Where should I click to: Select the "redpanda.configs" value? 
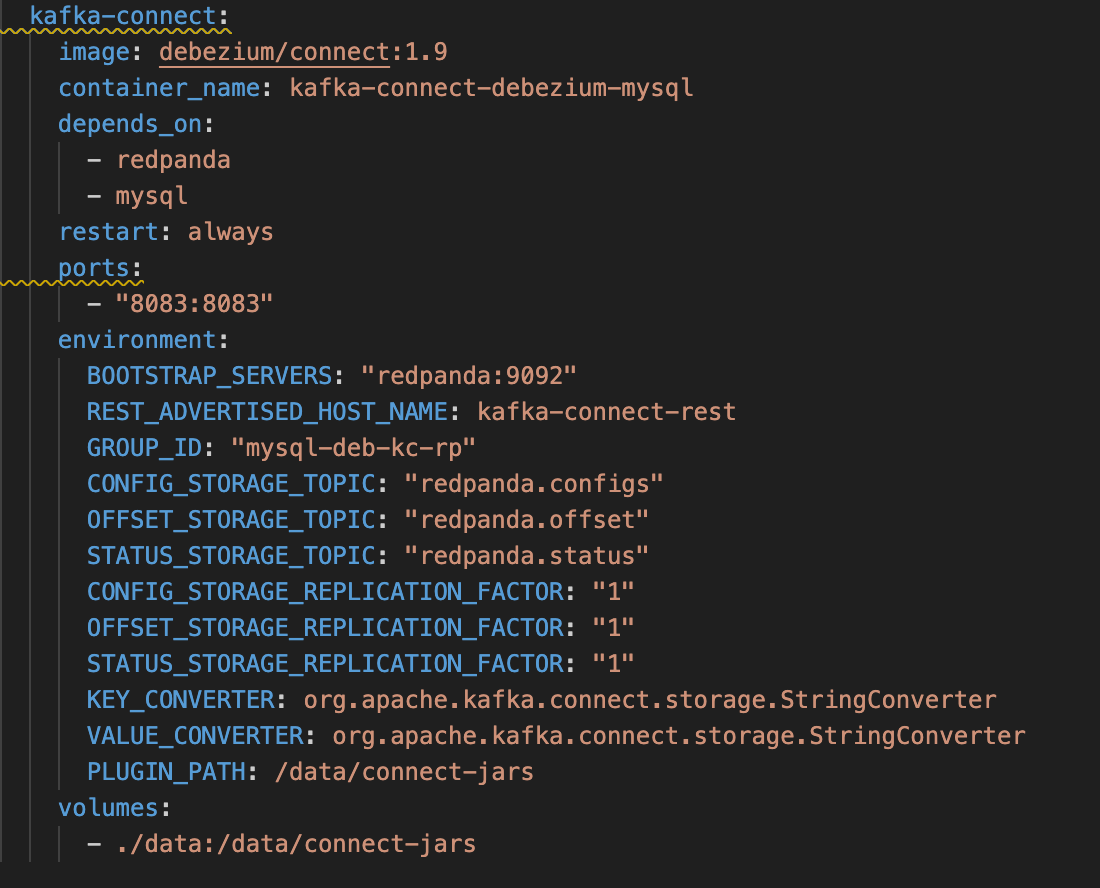tap(534, 483)
